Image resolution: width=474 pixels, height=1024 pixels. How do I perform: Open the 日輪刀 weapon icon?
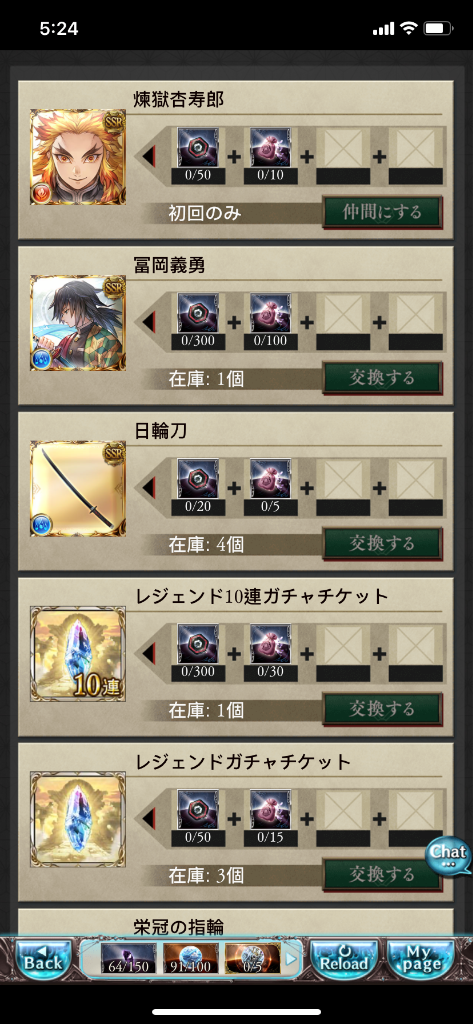tap(78, 489)
